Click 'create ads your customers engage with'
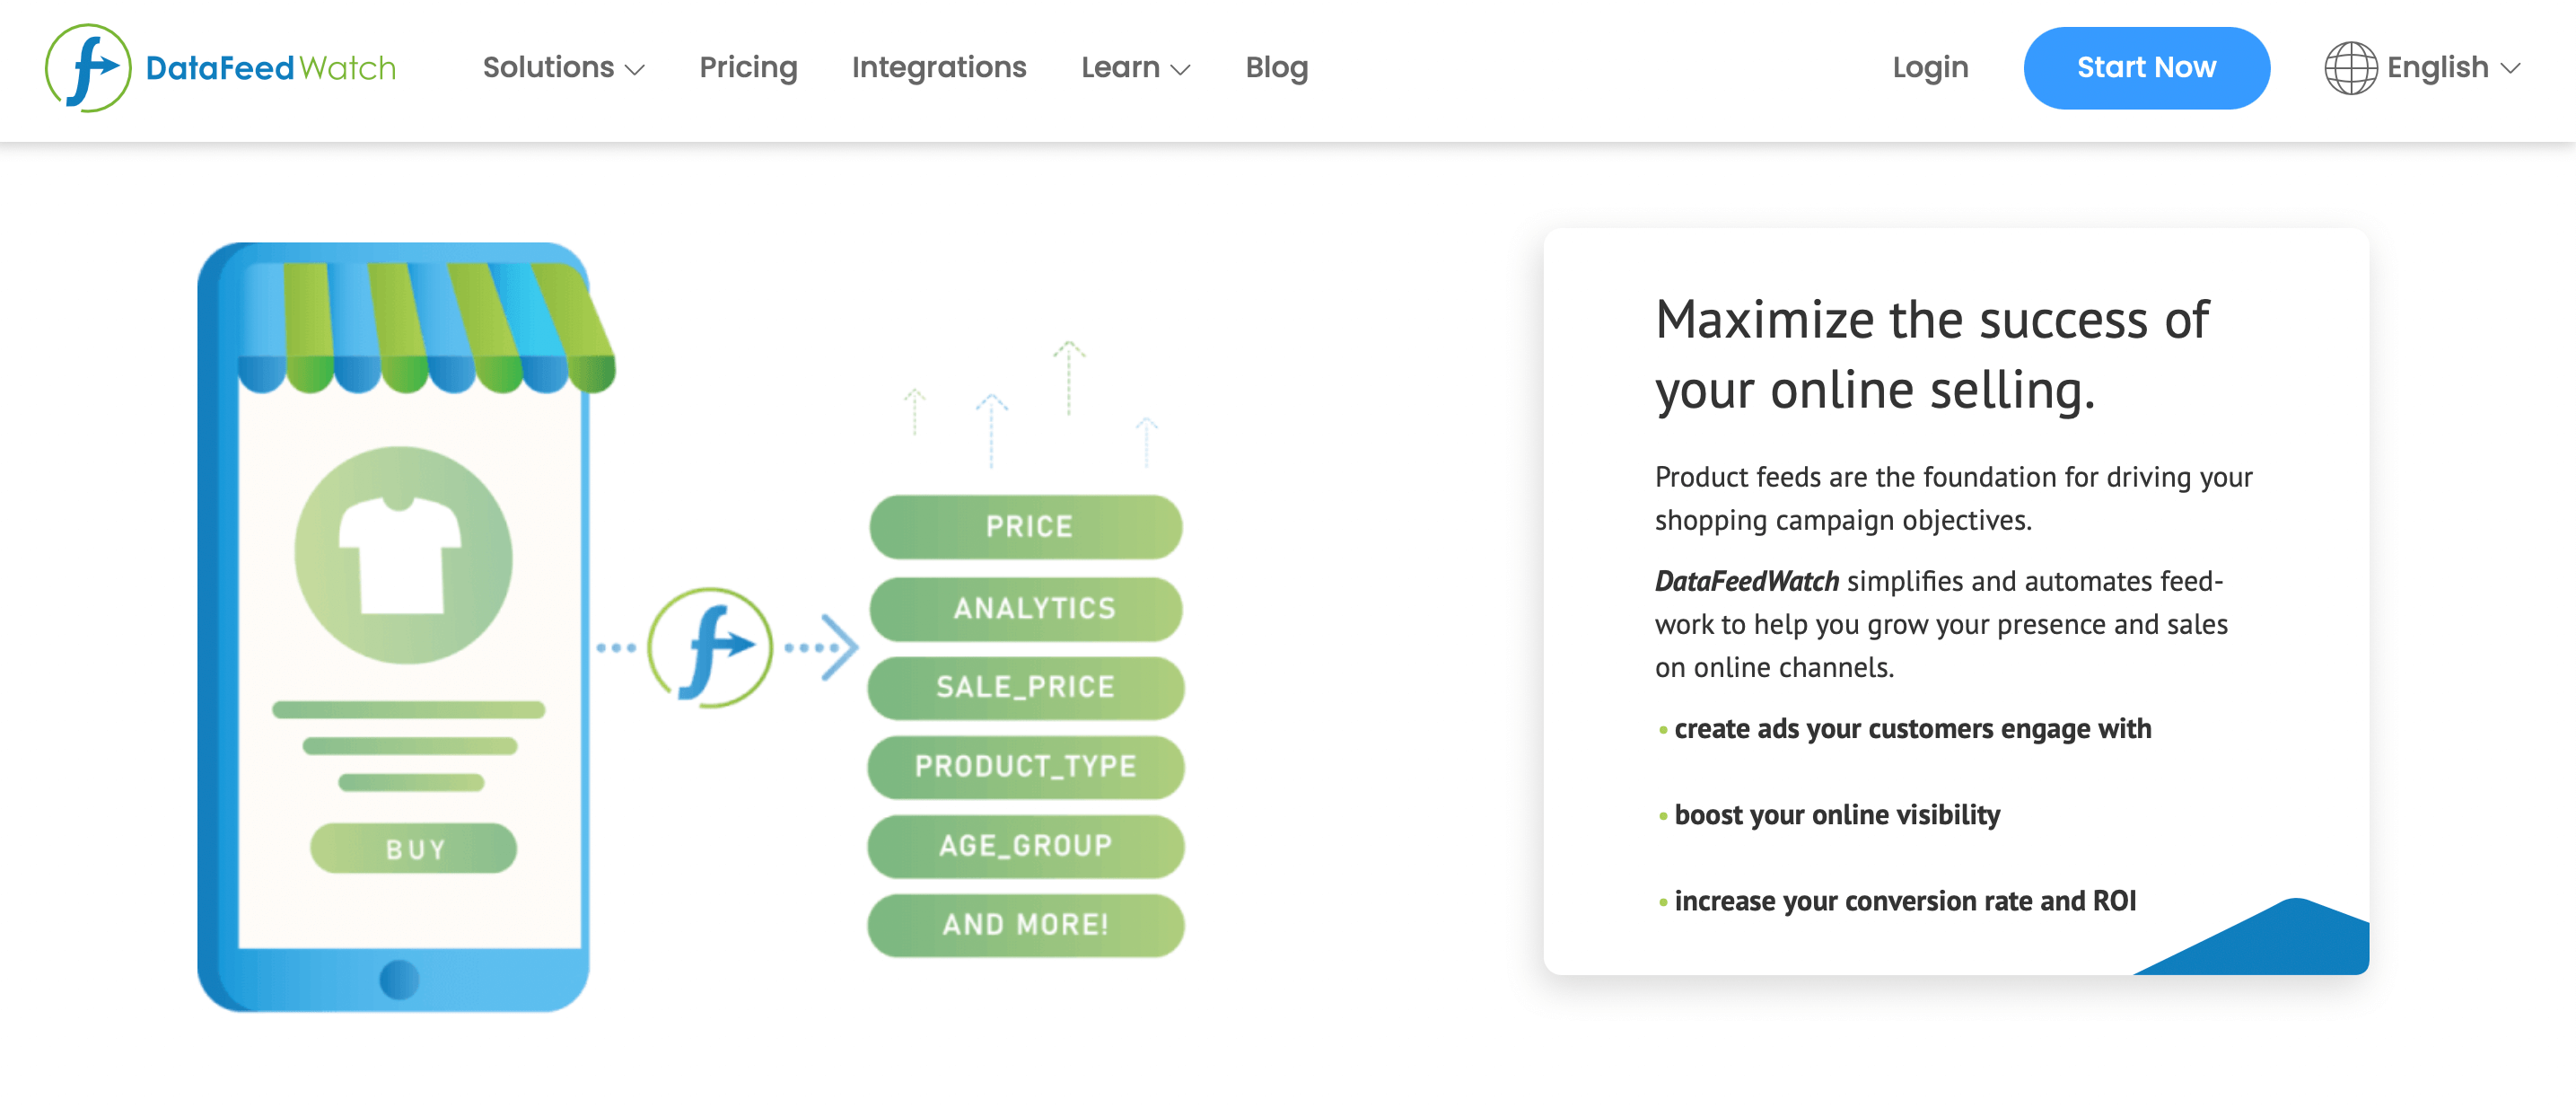The image size is (2576, 1108). (1912, 729)
